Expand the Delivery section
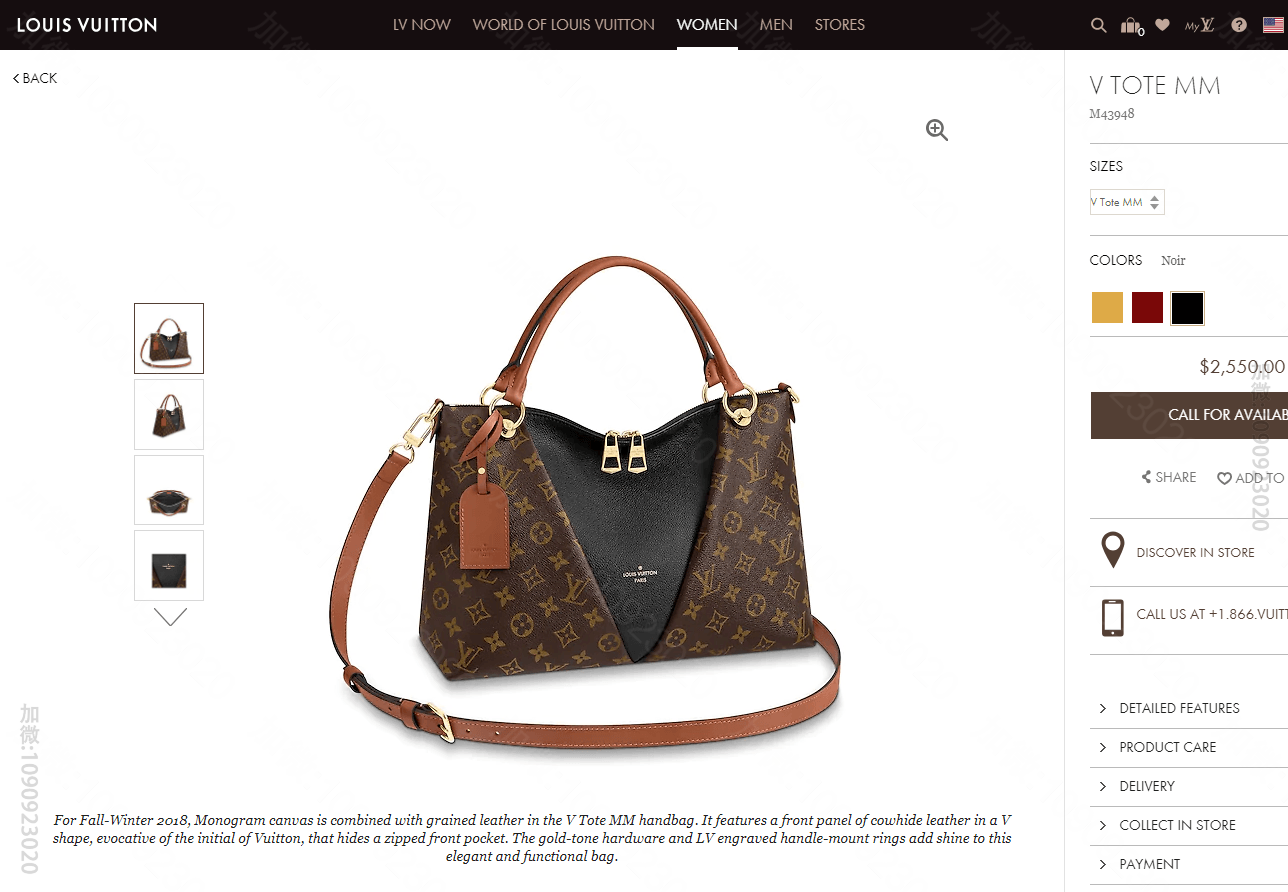The image size is (1288, 892). pos(1189,786)
